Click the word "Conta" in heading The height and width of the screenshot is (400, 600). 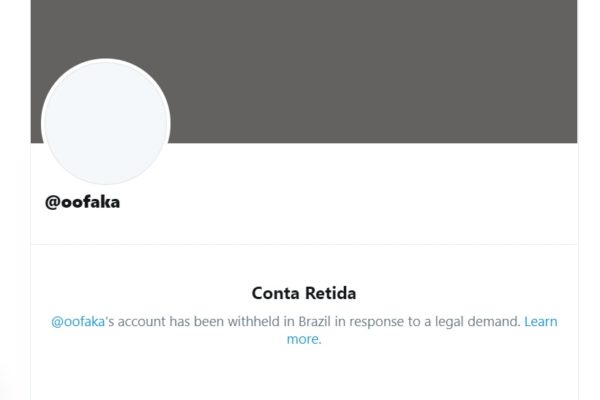click(276, 293)
